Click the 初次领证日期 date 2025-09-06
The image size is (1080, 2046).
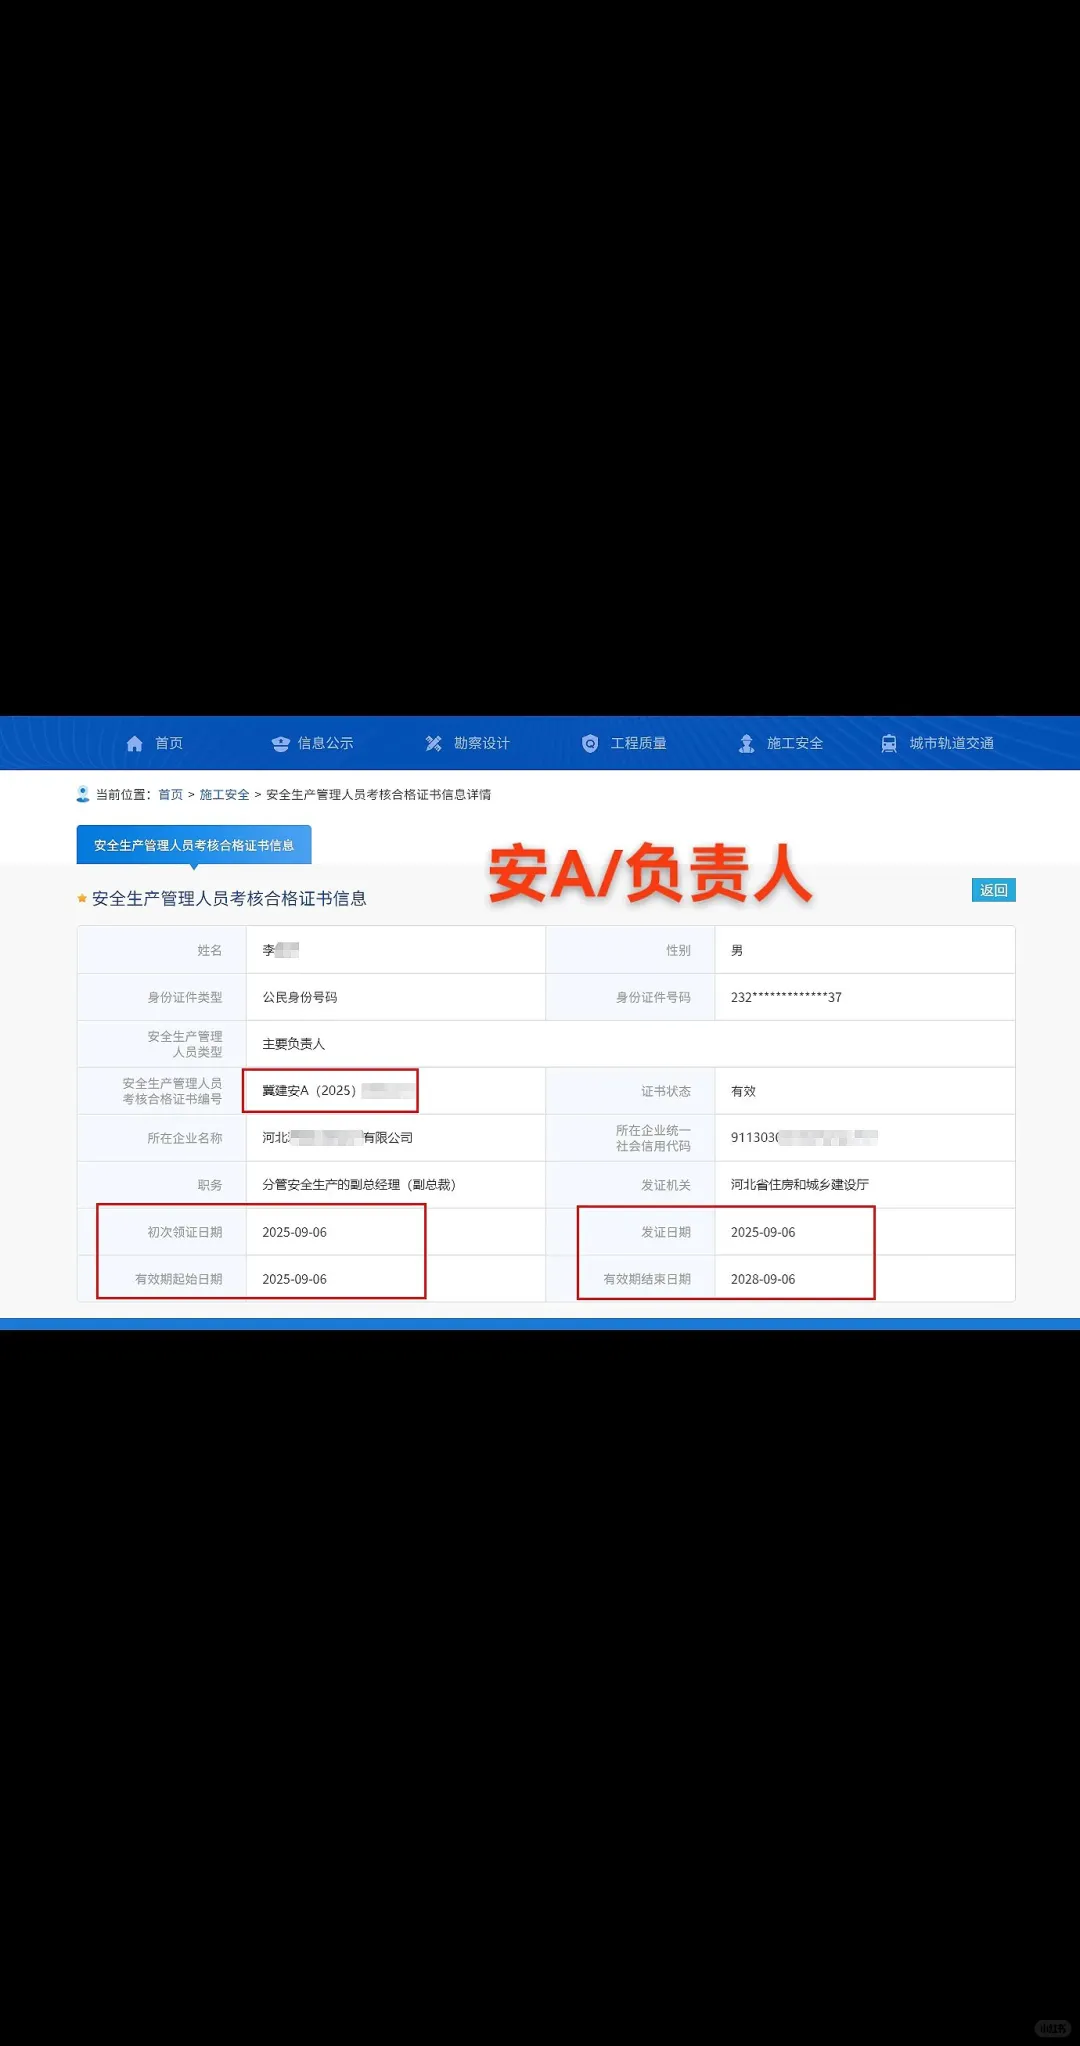tap(294, 1232)
